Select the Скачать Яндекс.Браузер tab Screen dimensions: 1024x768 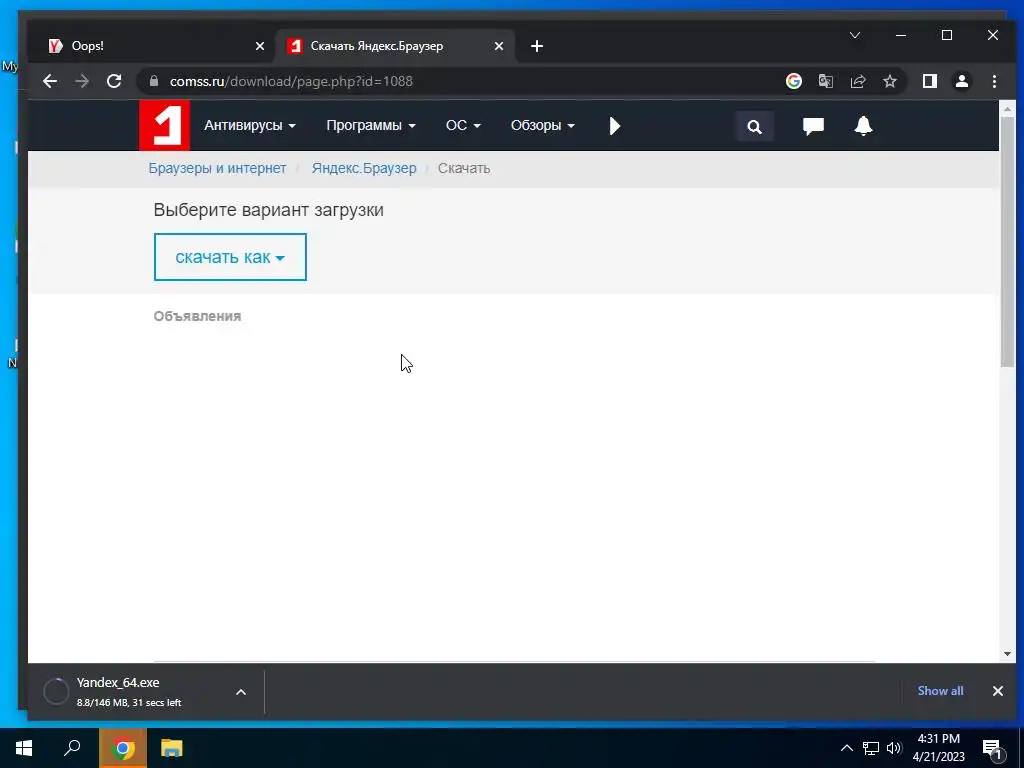(x=395, y=46)
